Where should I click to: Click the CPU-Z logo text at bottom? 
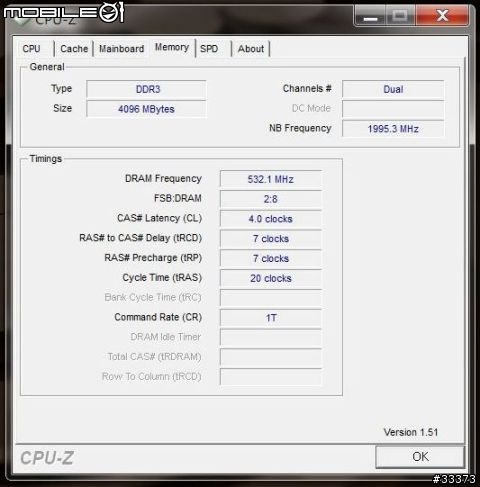coord(47,458)
